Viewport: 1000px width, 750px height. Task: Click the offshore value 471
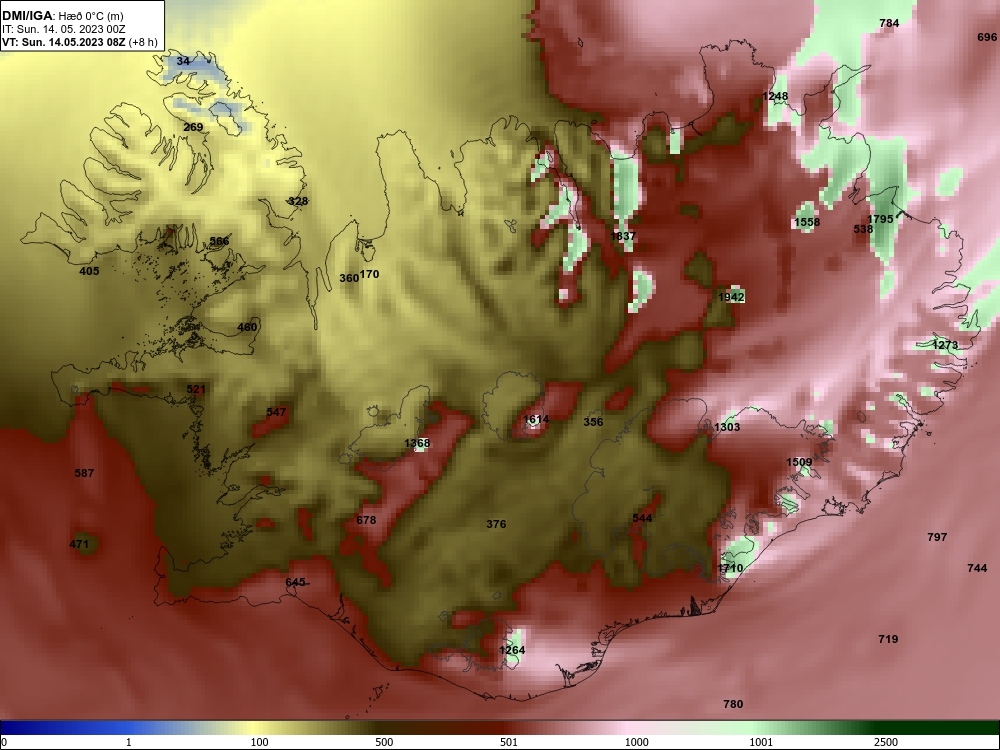click(x=79, y=544)
